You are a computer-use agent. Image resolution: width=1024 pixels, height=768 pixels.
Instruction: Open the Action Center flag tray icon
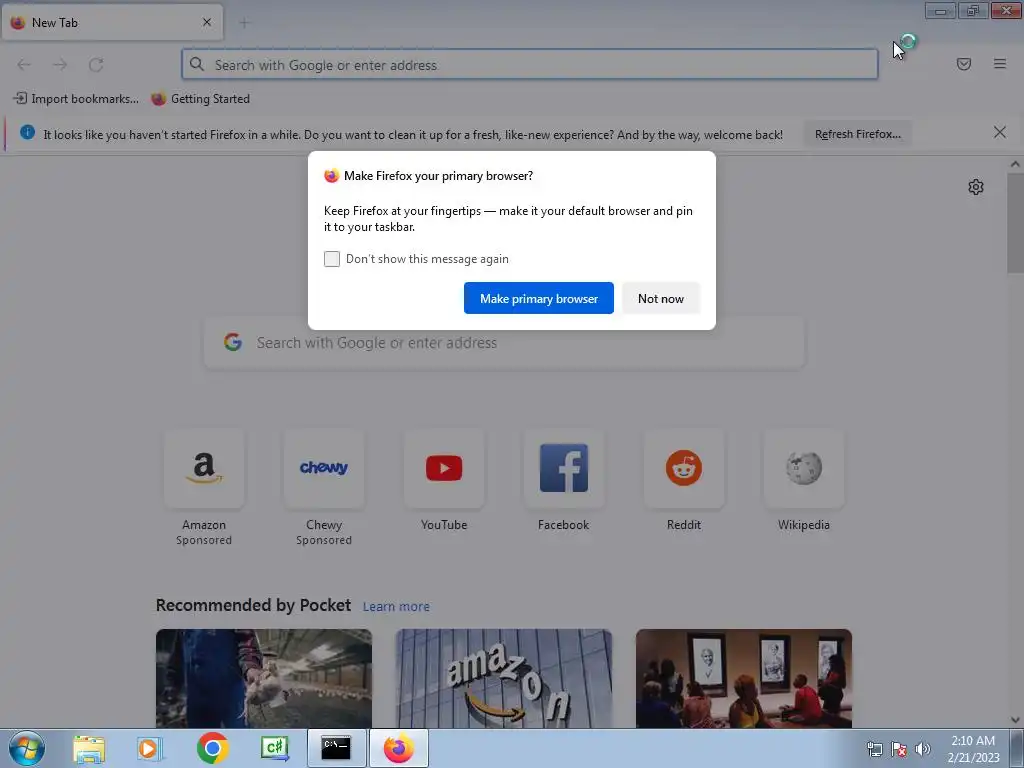(x=899, y=749)
